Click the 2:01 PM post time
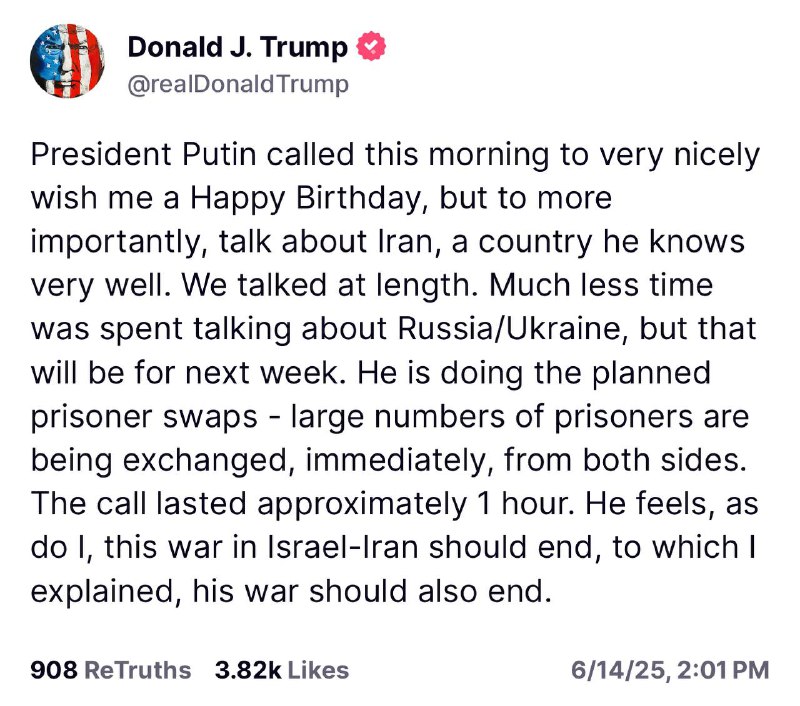Viewport: 800px width, 706px height. point(723,670)
